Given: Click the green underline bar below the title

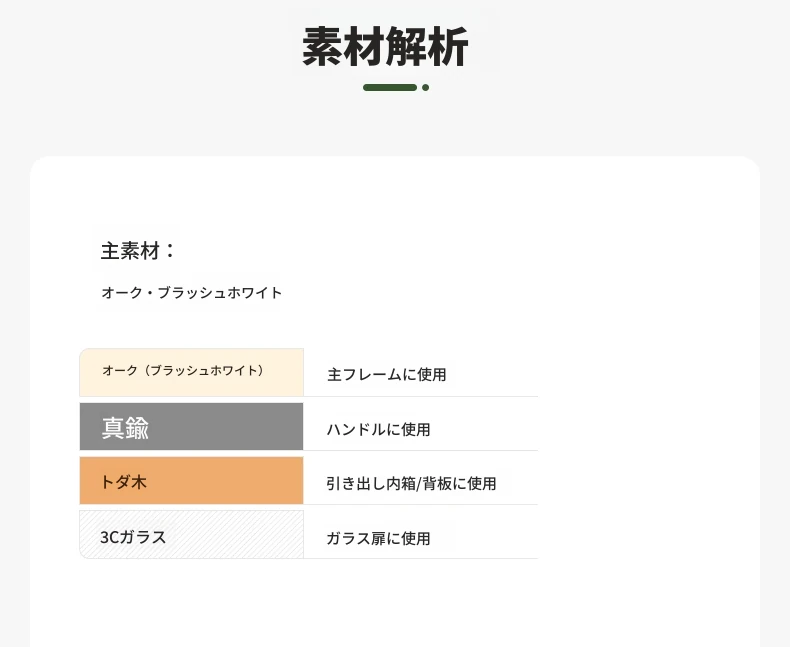Looking at the screenshot, I should [390, 88].
